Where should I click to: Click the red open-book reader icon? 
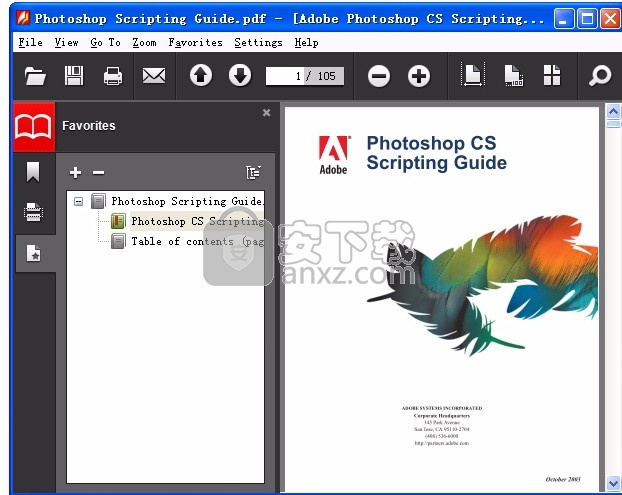point(34,127)
